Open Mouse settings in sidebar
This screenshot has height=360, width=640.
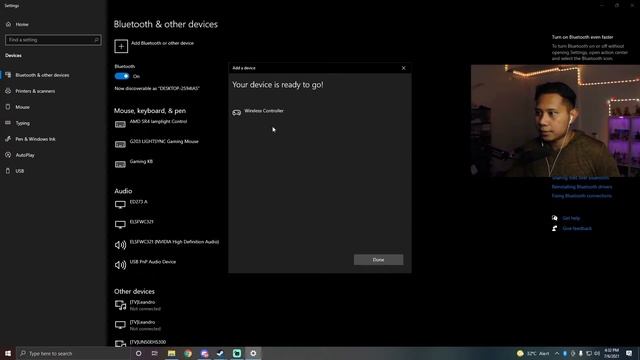pyautogui.click(x=22, y=107)
